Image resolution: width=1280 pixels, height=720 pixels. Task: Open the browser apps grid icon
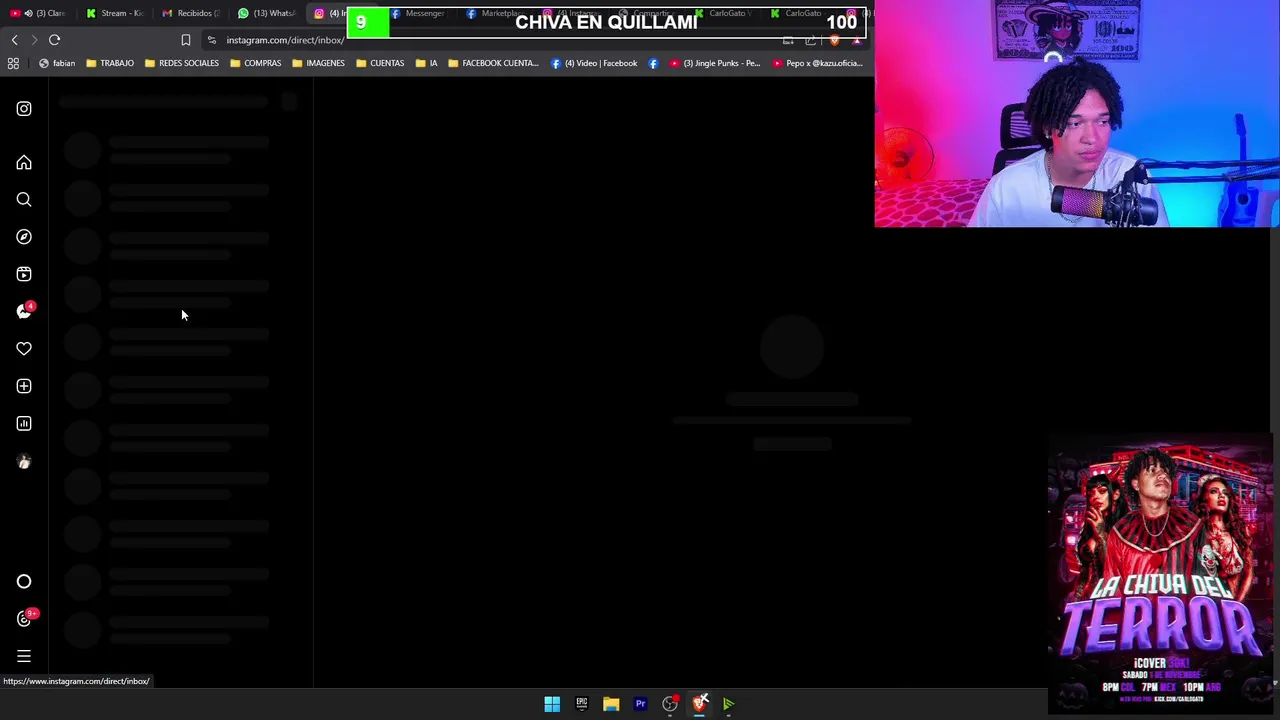click(x=13, y=63)
